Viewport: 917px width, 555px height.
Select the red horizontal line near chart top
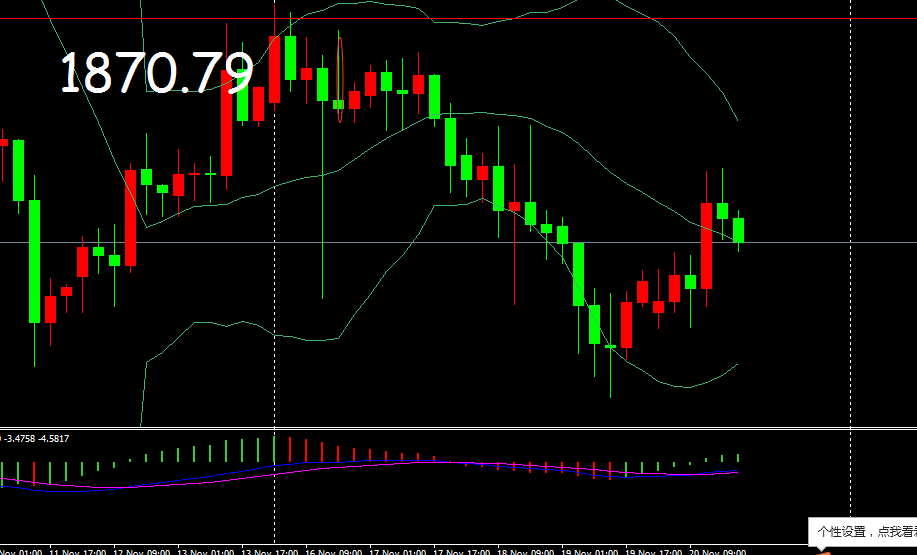click(x=458, y=19)
